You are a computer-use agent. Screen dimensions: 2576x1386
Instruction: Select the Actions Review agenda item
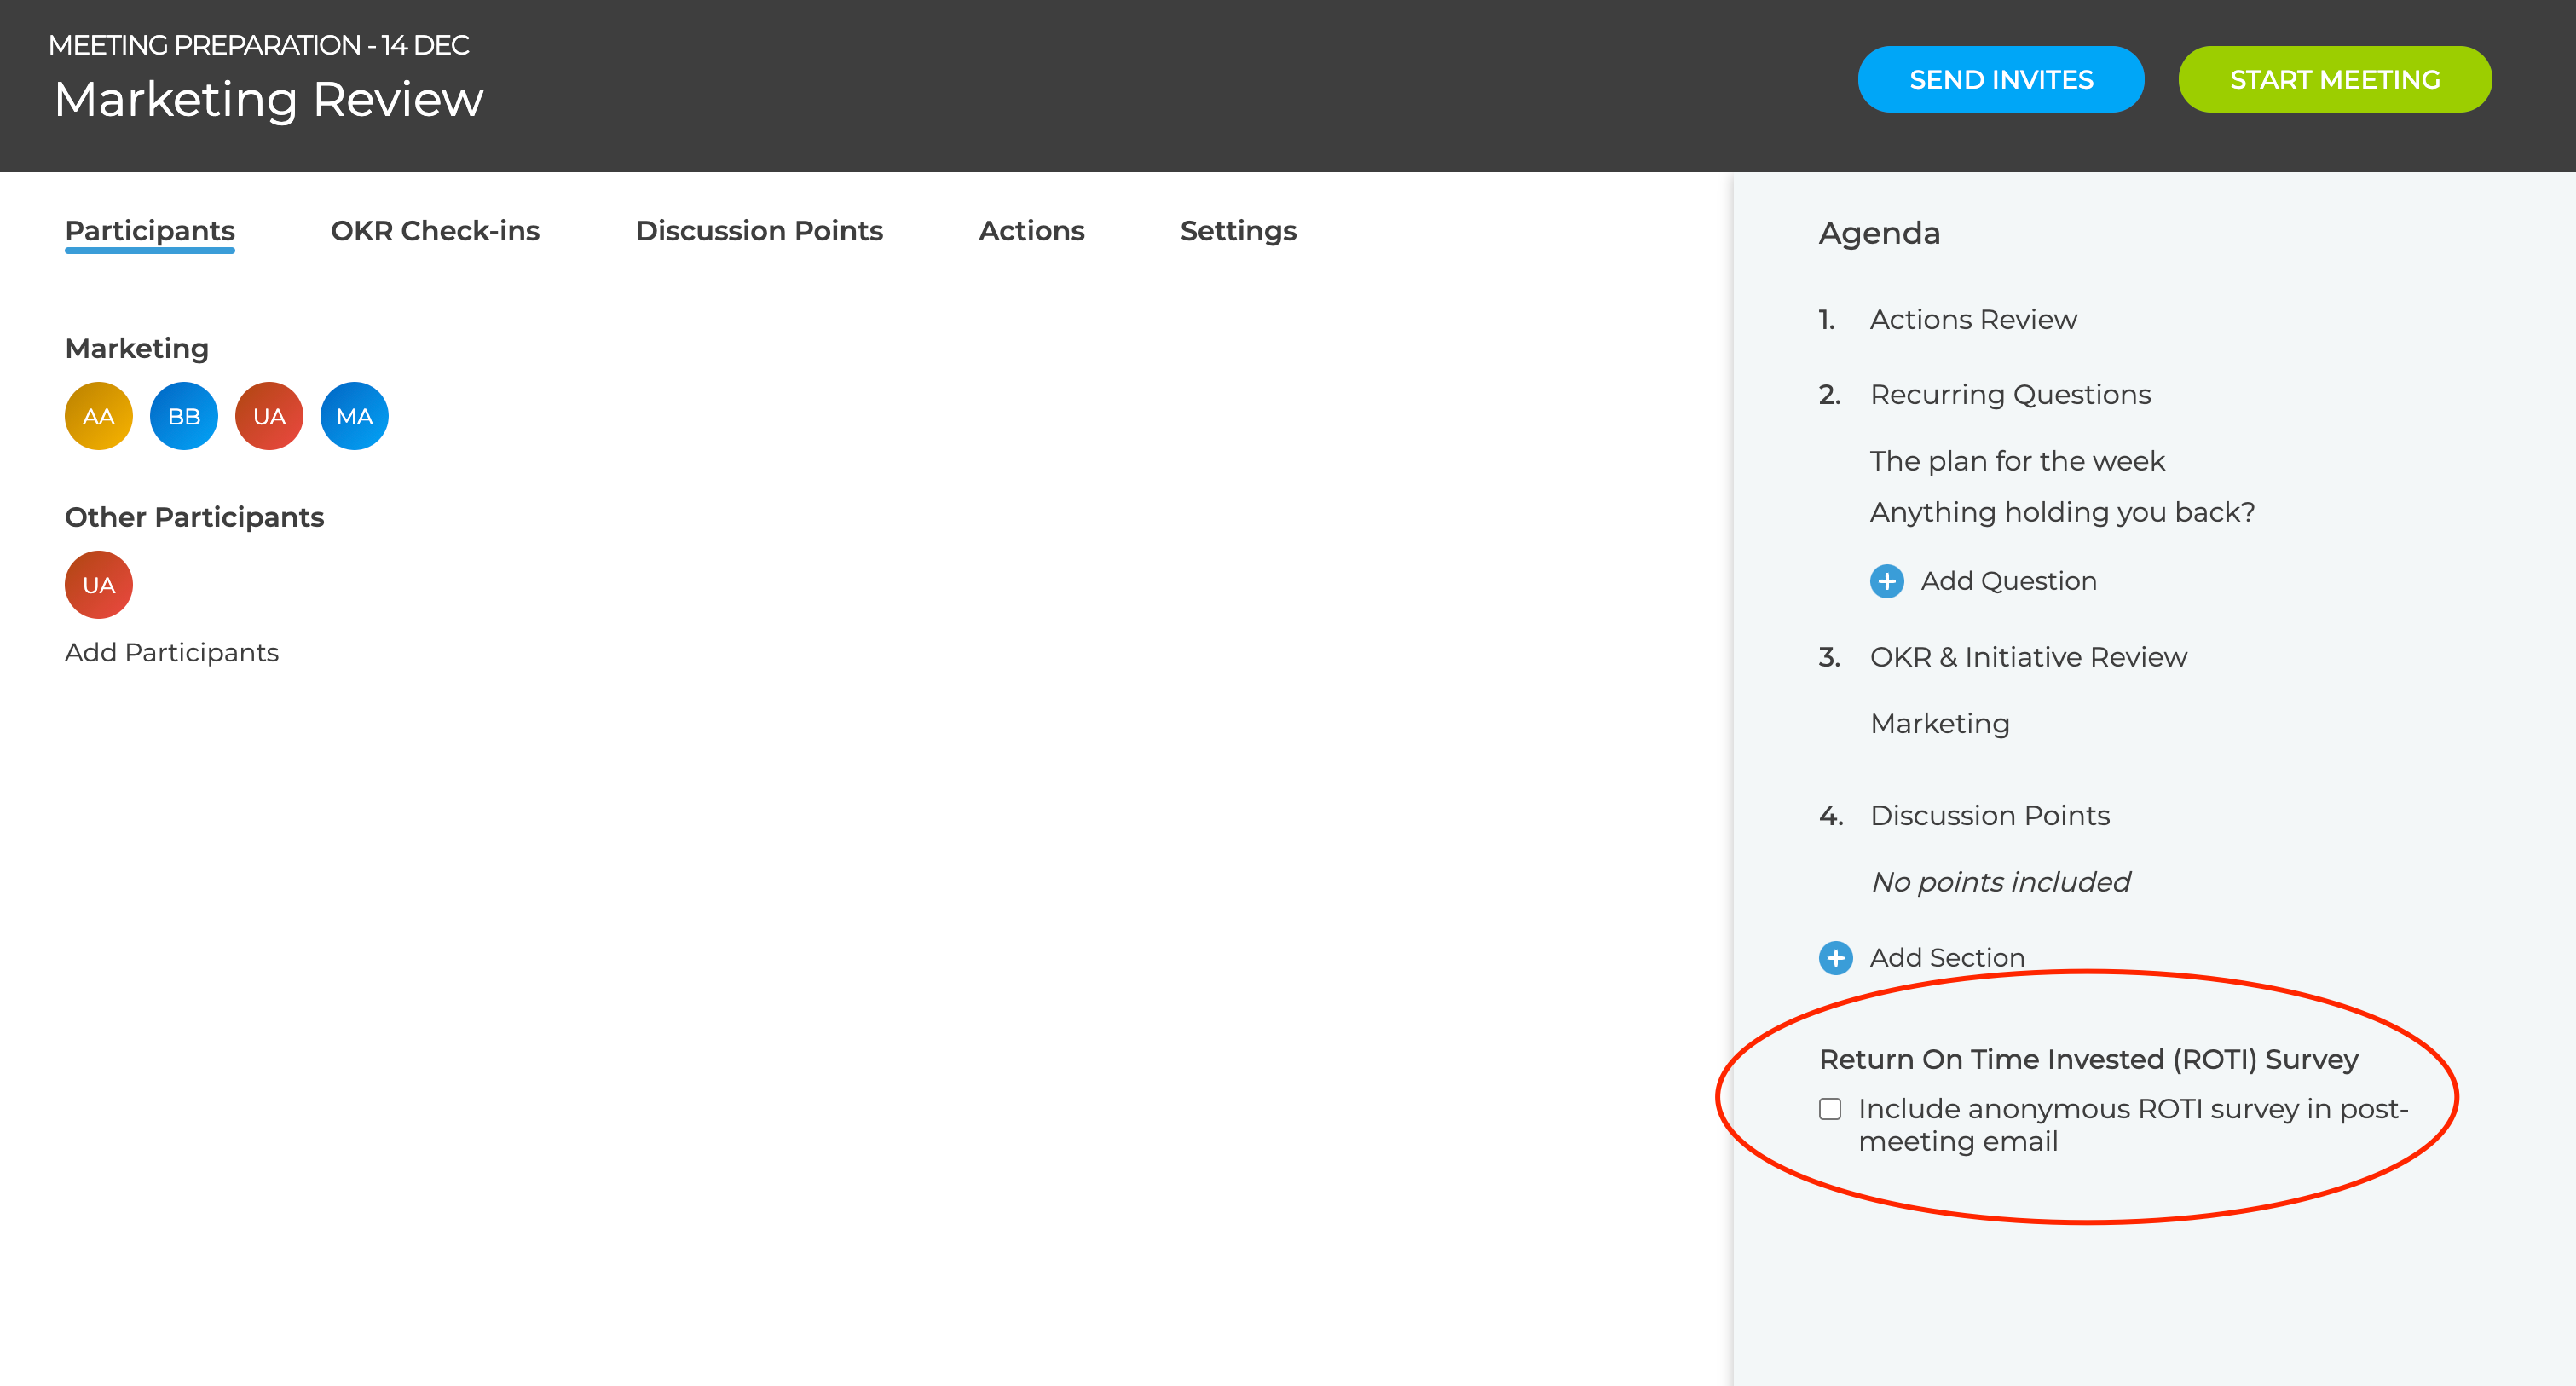point(1973,320)
